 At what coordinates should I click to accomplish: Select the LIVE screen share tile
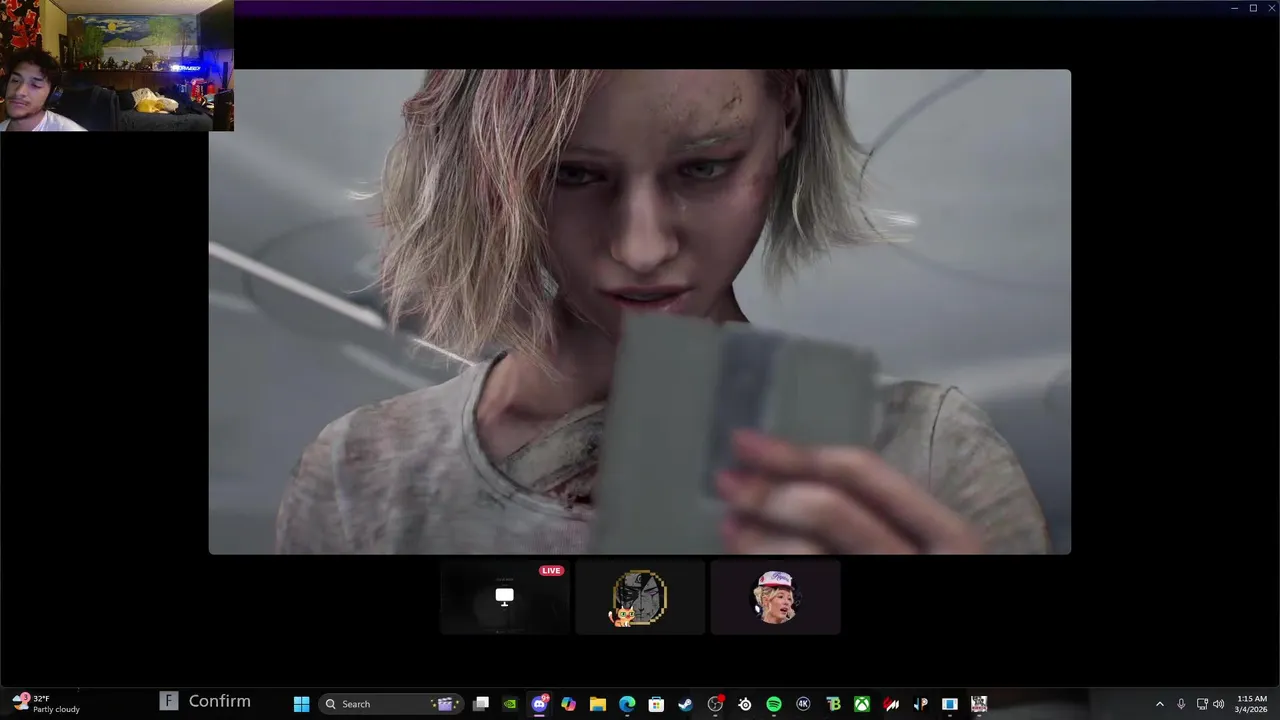tap(505, 597)
